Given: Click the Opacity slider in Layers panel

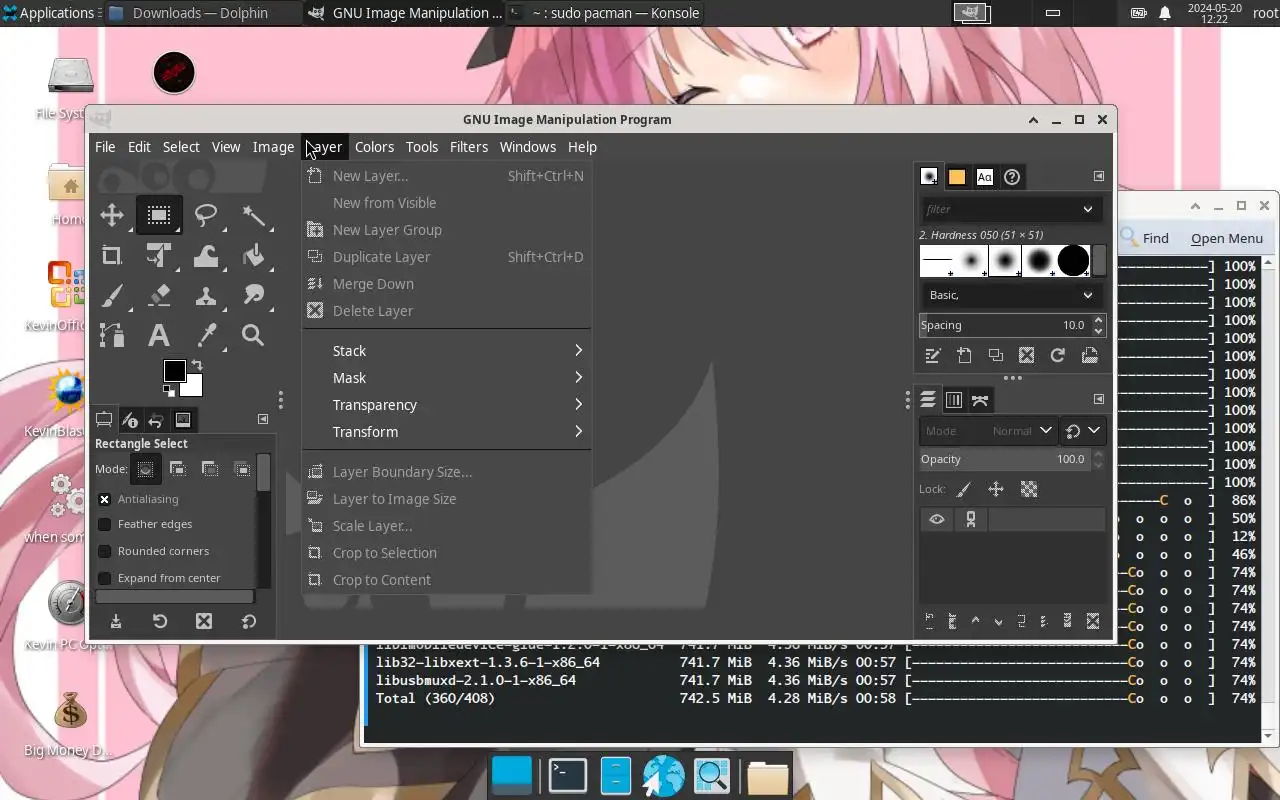Looking at the screenshot, I should (1005, 459).
